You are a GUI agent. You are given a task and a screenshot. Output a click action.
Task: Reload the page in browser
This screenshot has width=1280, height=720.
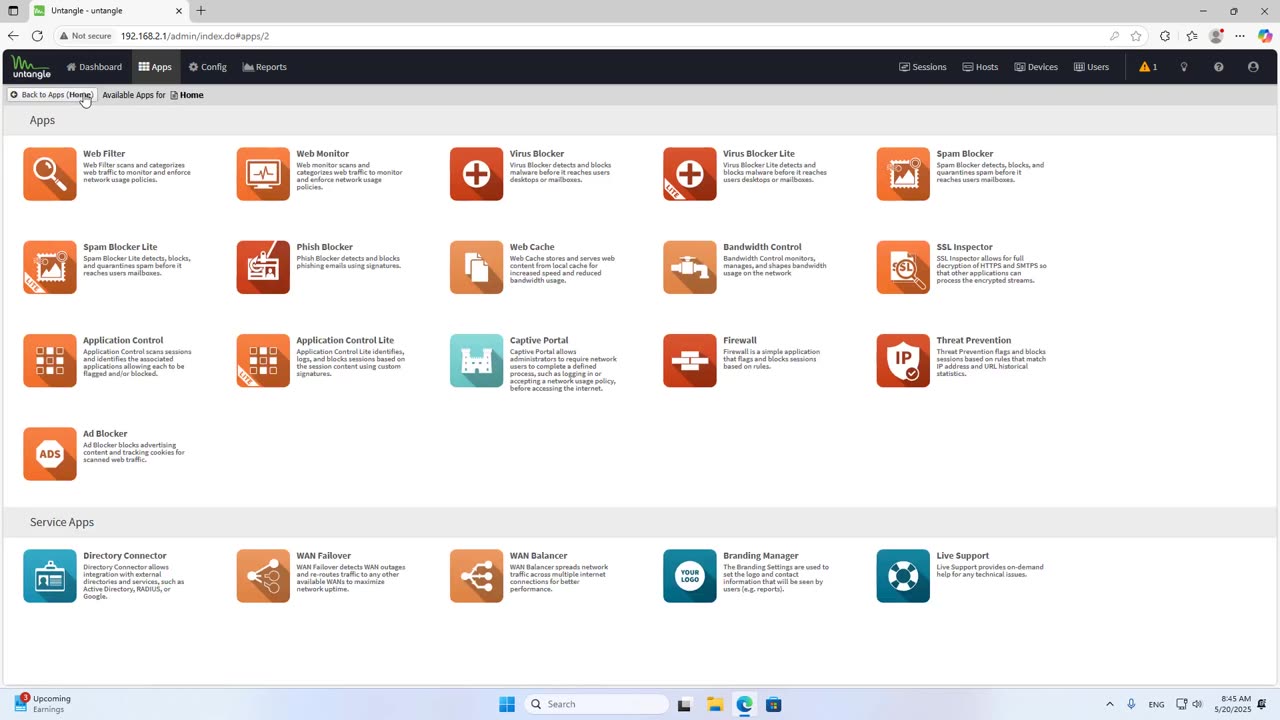click(x=37, y=36)
